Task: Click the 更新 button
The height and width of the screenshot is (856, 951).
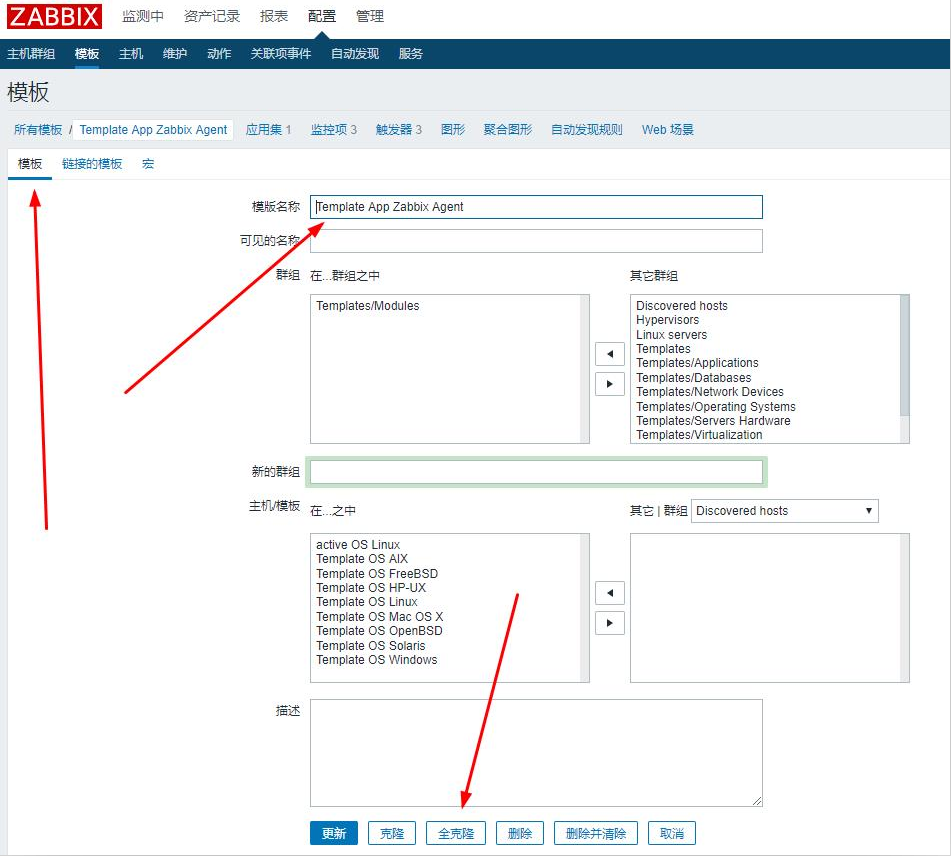Action: click(x=334, y=834)
